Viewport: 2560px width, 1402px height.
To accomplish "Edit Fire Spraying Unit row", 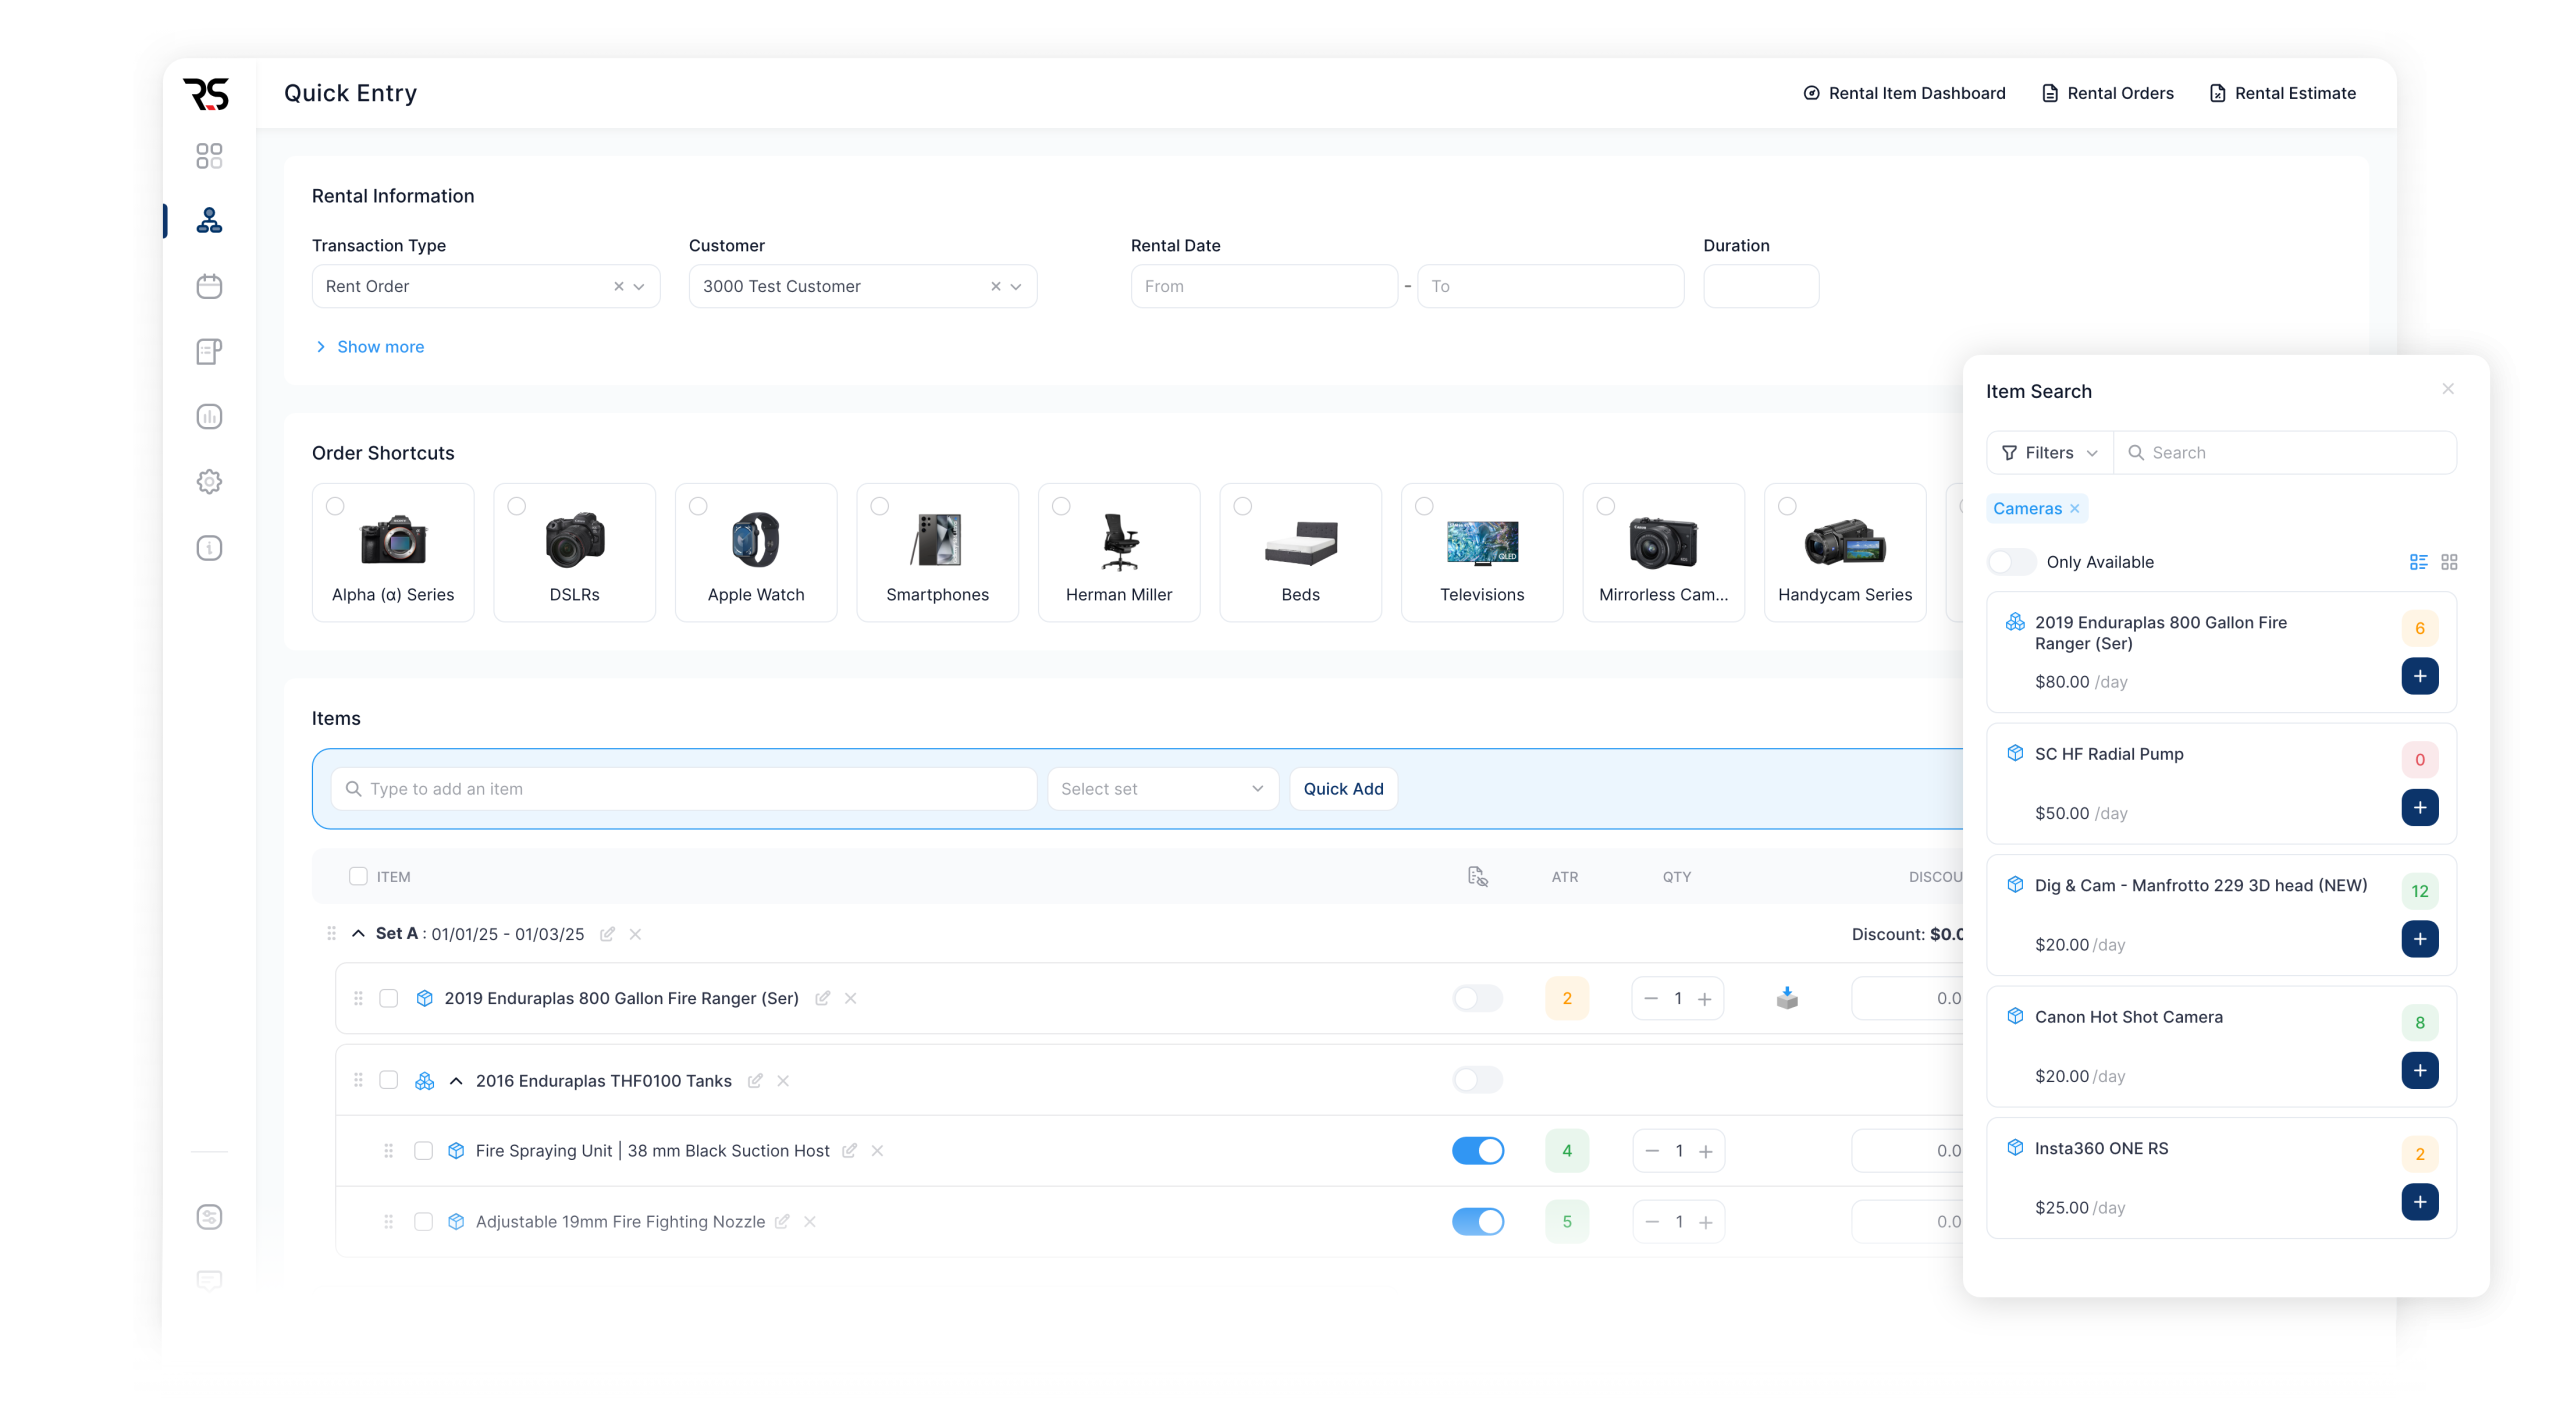I will (x=849, y=1150).
